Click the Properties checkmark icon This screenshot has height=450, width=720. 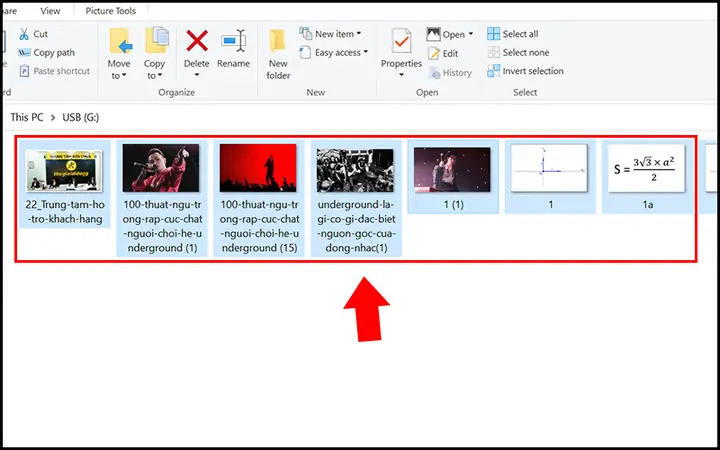[401, 41]
